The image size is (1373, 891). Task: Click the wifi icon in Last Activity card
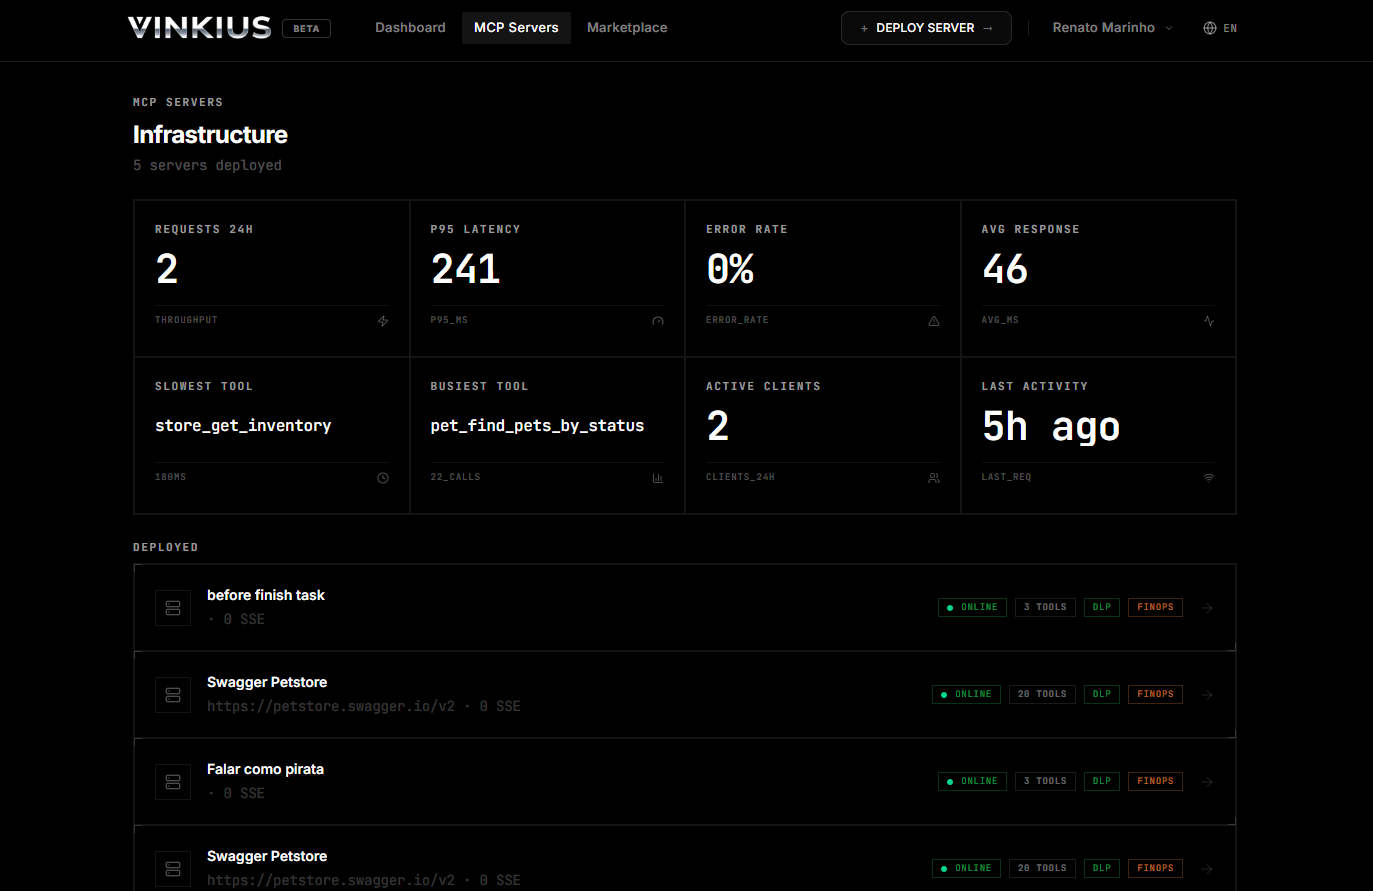pyautogui.click(x=1209, y=478)
